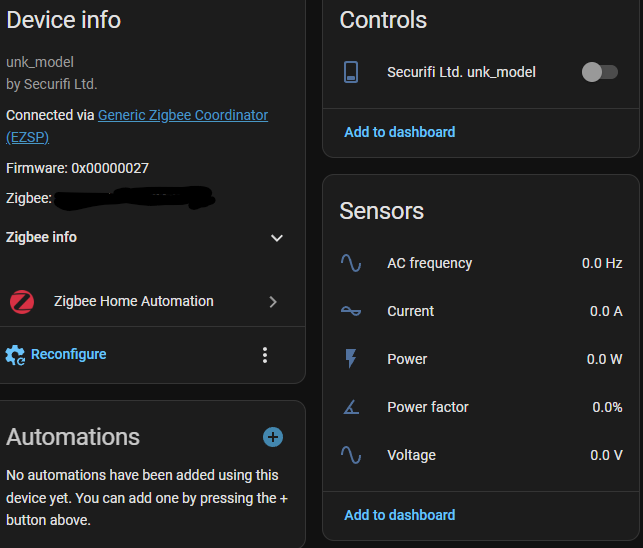
Task: Add Controls card to dashboard
Action: [x=399, y=132]
